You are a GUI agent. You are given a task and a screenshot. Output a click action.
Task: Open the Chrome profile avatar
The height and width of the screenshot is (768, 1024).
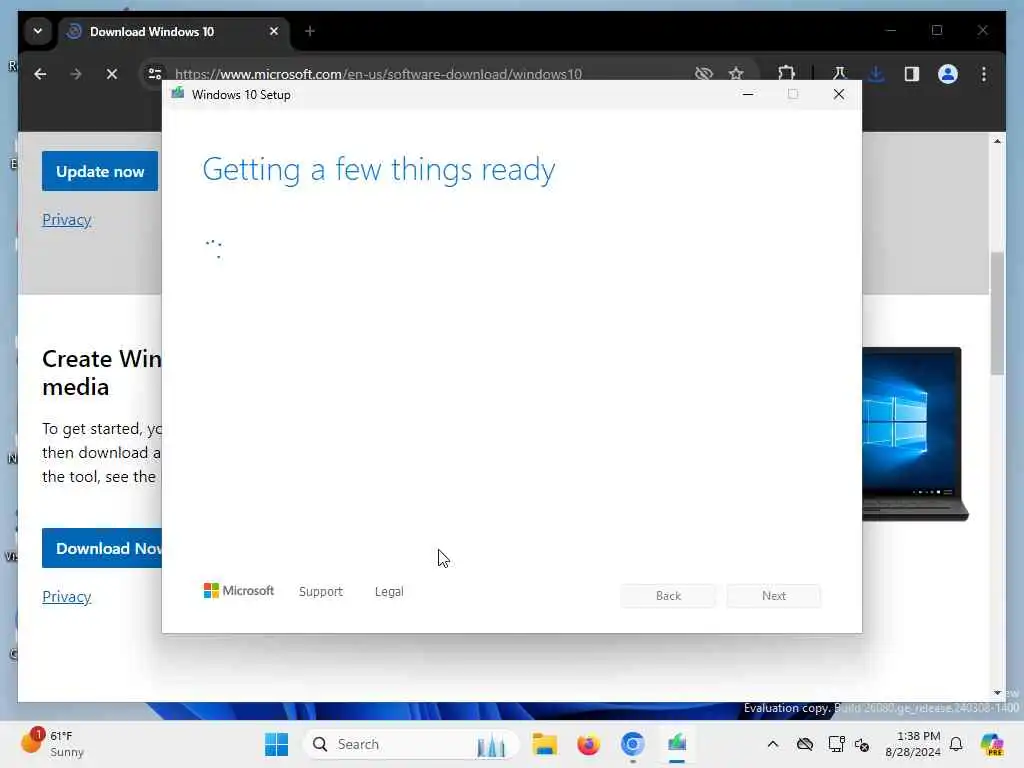tap(948, 74)
